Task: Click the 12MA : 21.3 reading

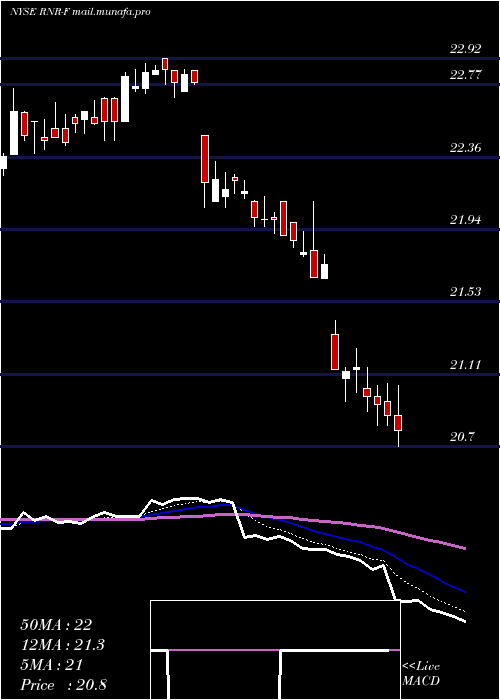Action: tap(62, 645)
